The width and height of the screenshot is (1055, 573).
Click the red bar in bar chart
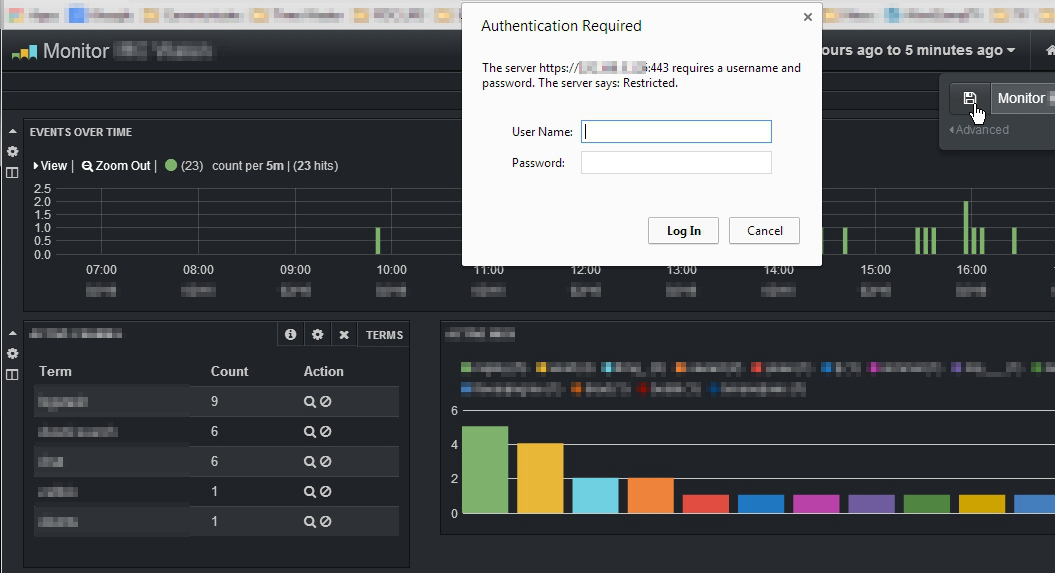click(x=706, y=504)
